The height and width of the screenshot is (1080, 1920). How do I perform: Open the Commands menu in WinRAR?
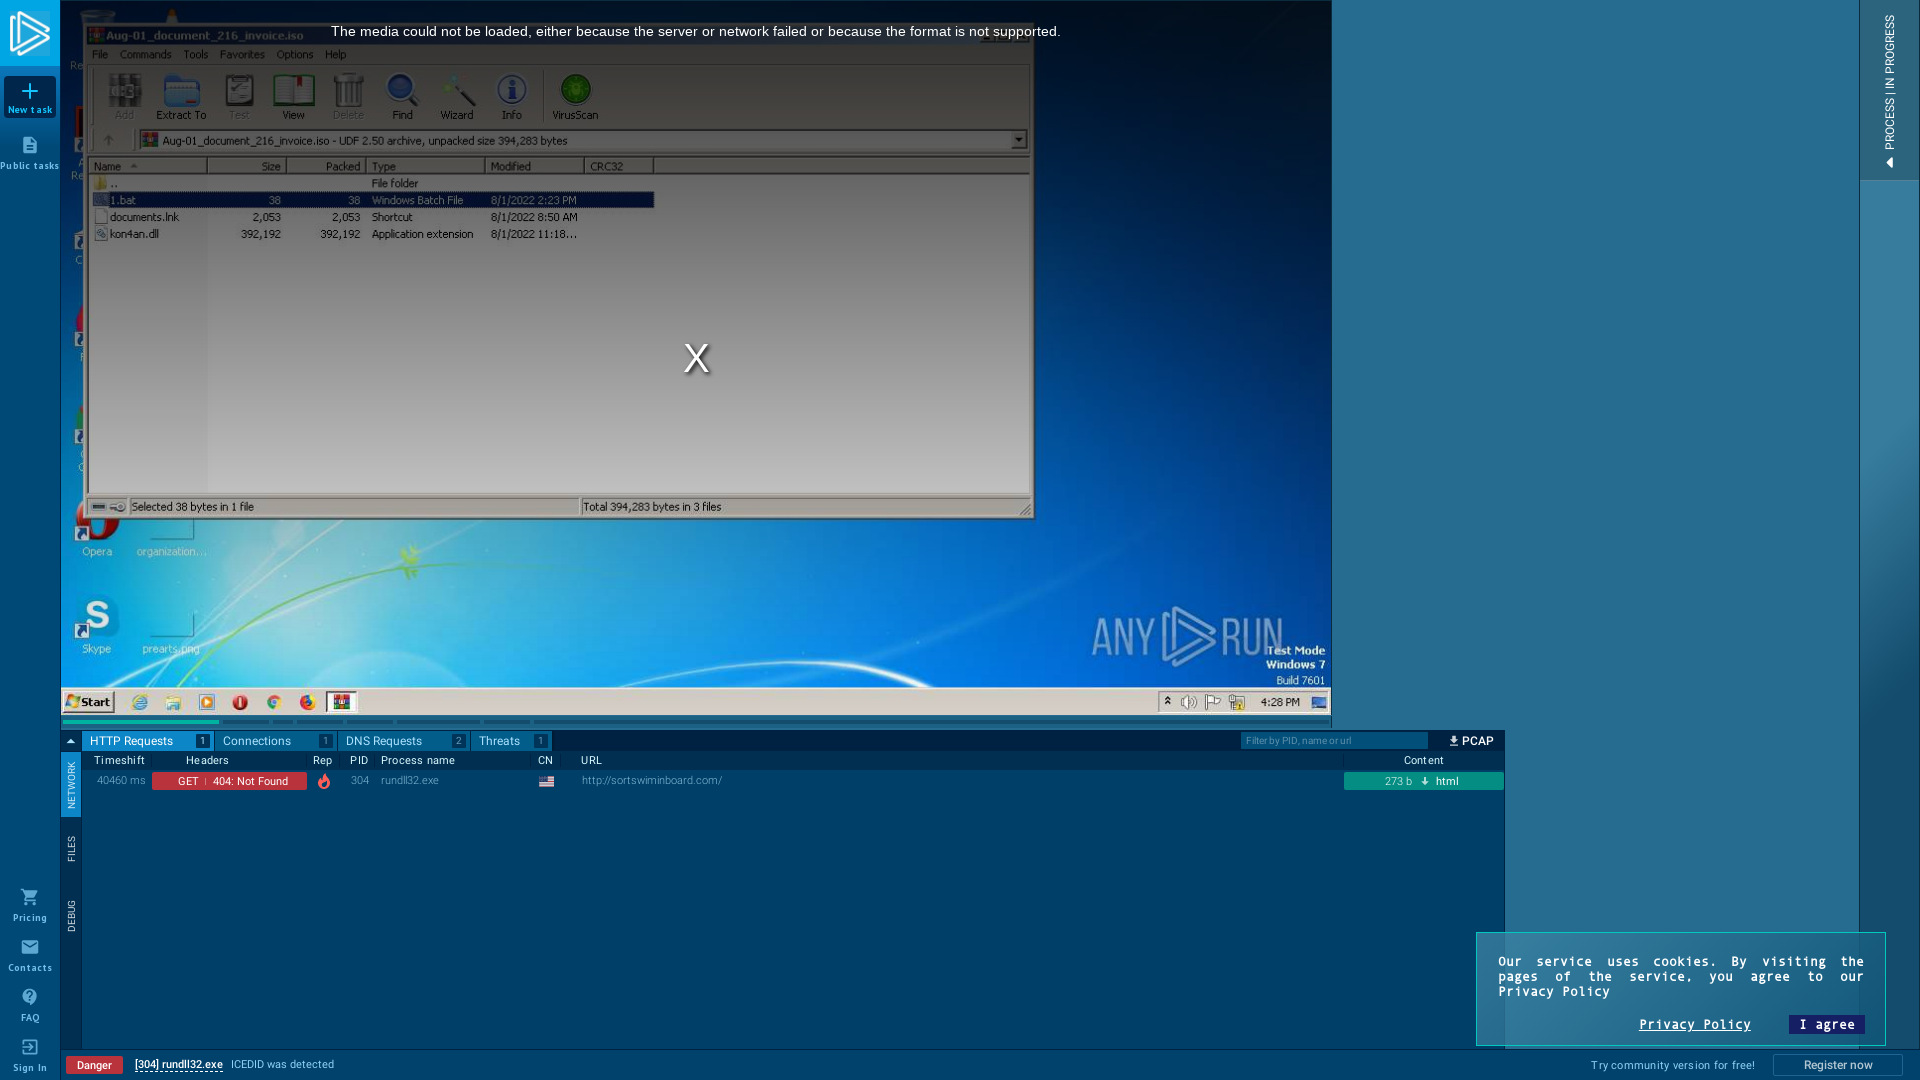[x=145, y=54]
